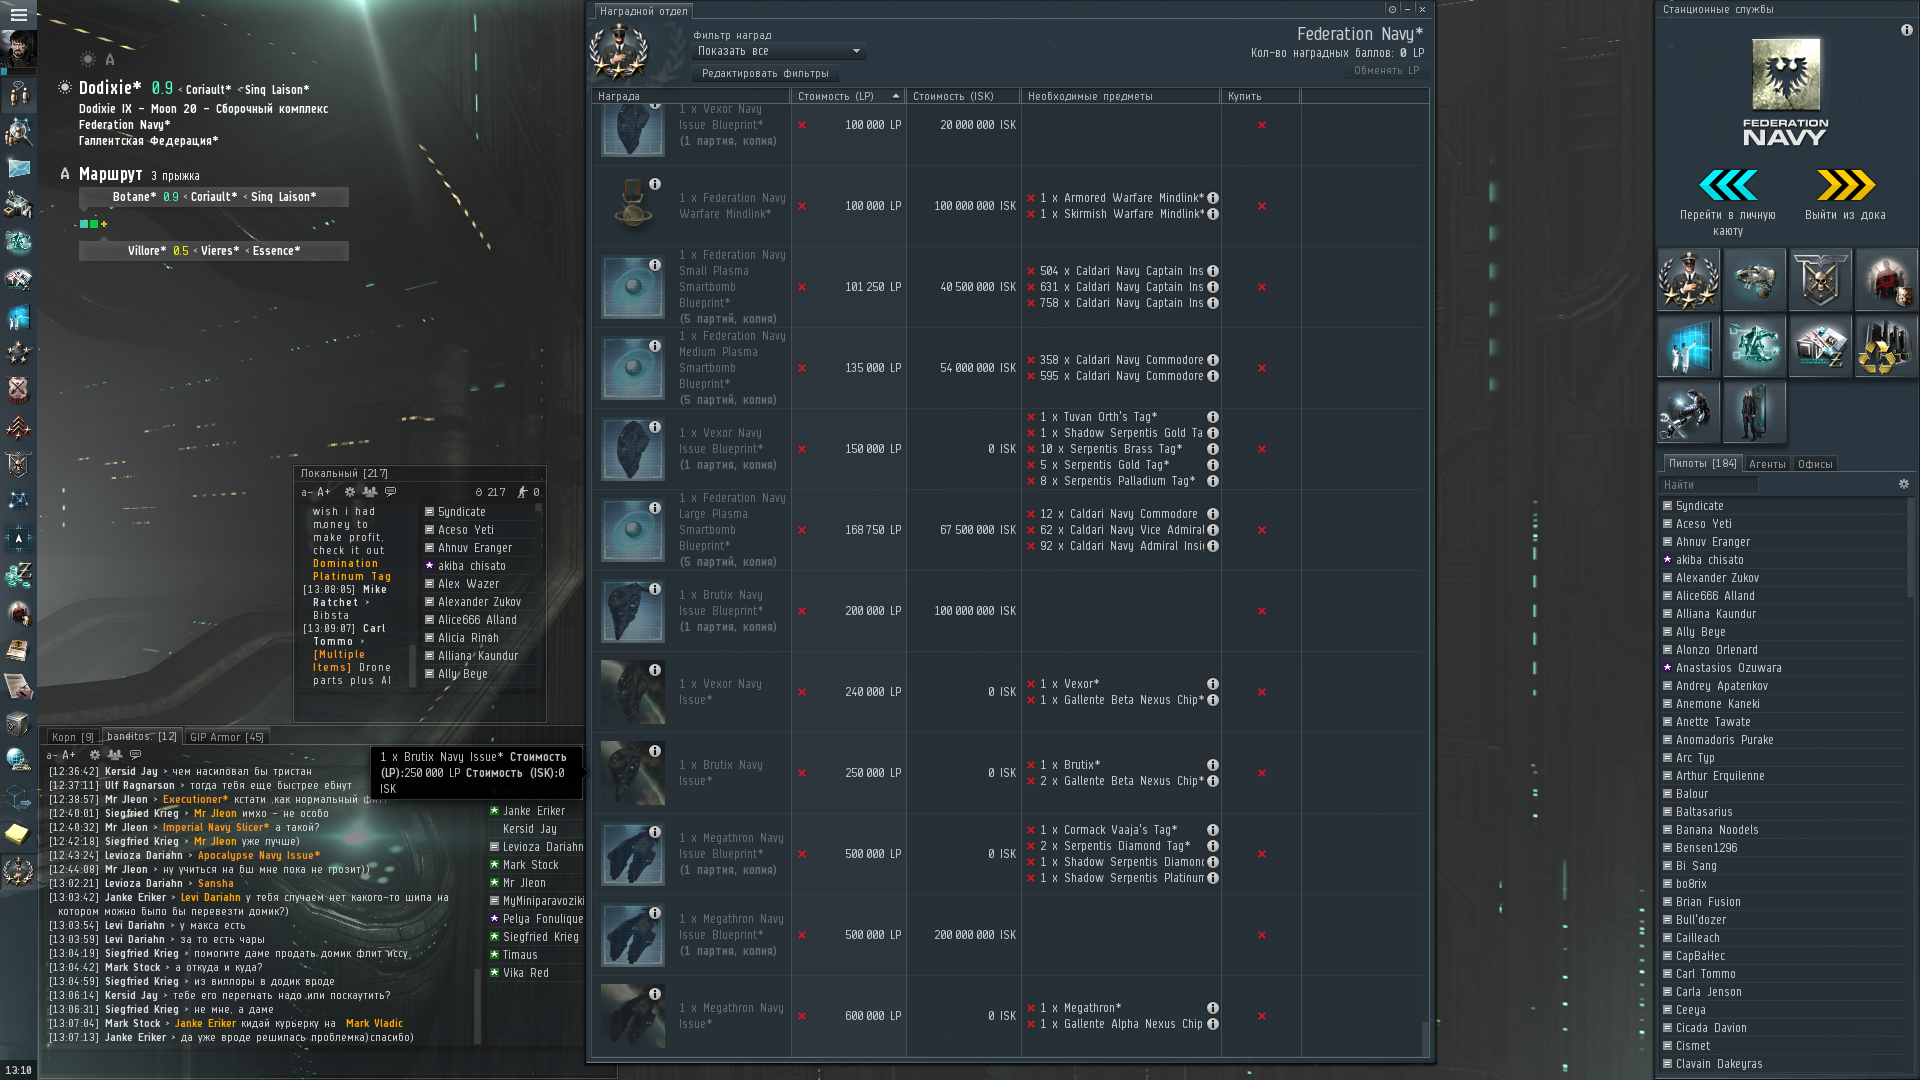The height and width of the screenshot is (1080, 1920).
Task: Sort by Необходимые предметы column header
Action: pyautogui.click(x=1120, y=96)
